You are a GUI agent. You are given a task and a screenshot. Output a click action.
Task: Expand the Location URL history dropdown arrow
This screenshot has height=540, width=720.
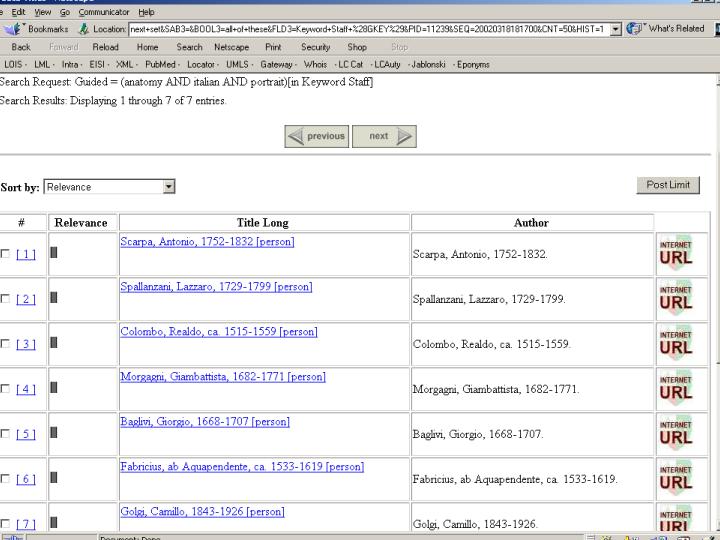[x=615, y=28]
